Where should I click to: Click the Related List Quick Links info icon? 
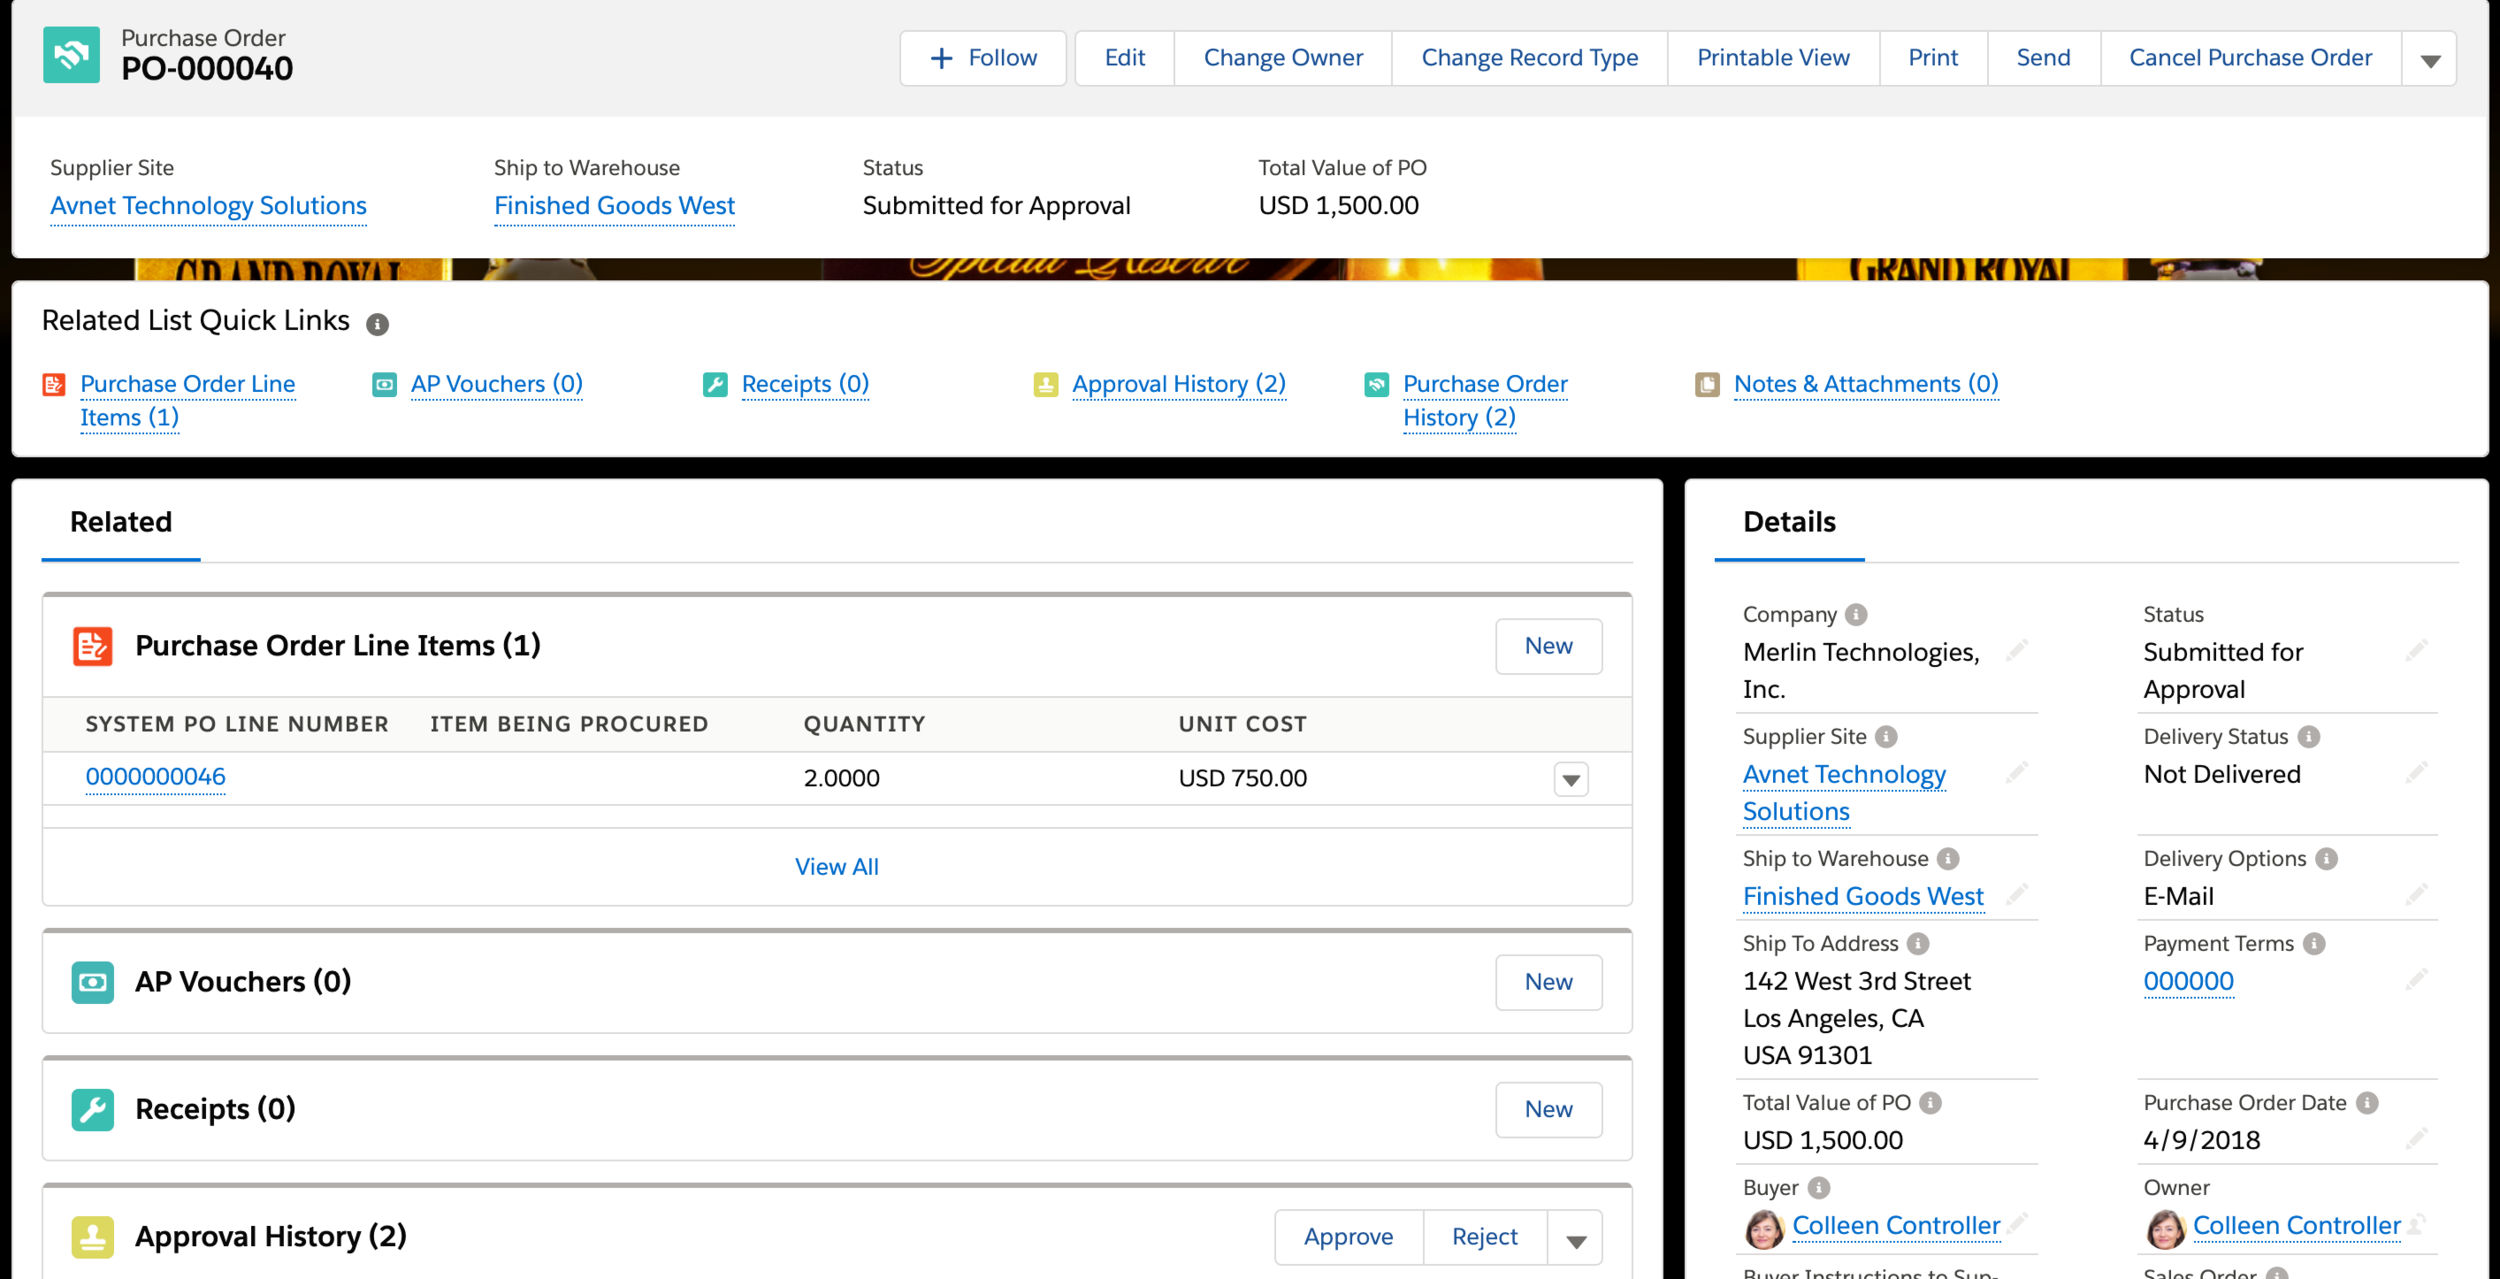tap(377, 324)
